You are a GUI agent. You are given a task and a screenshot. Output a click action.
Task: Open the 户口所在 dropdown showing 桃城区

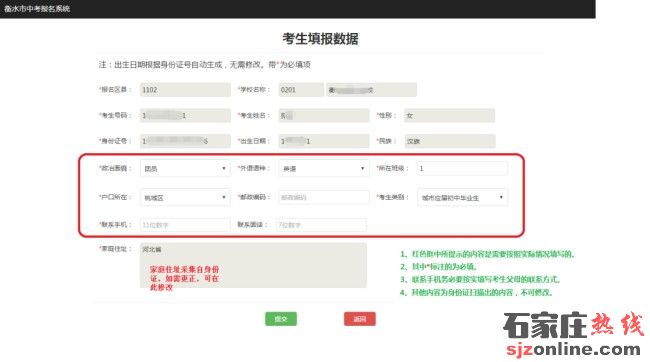[x=185, y=197]
